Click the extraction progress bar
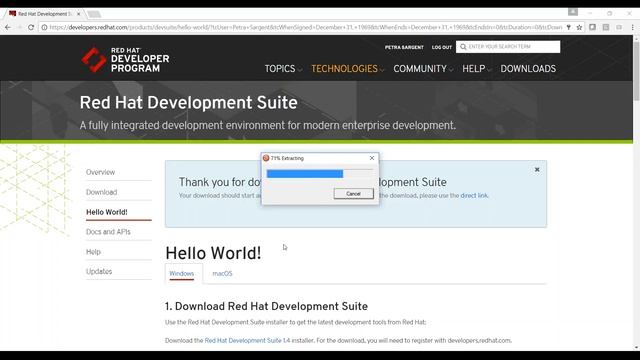 pos(320,174)
